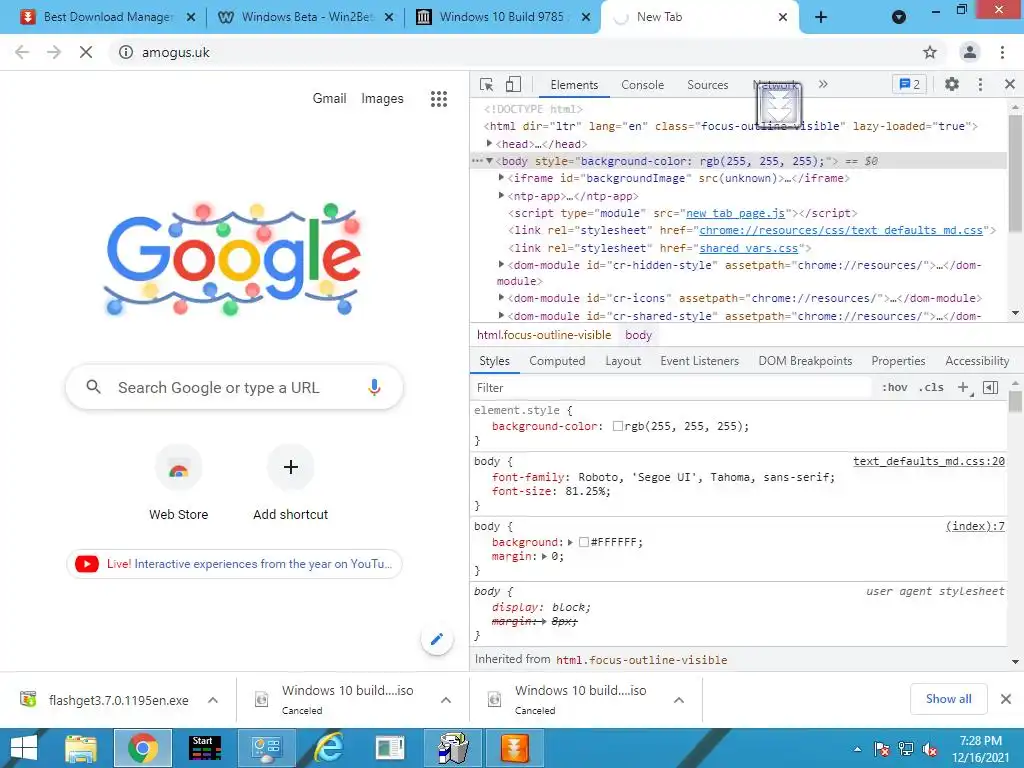
Task: Switch to the Windows Beta - Win2Be browser tab
Action: coord(306,17)
